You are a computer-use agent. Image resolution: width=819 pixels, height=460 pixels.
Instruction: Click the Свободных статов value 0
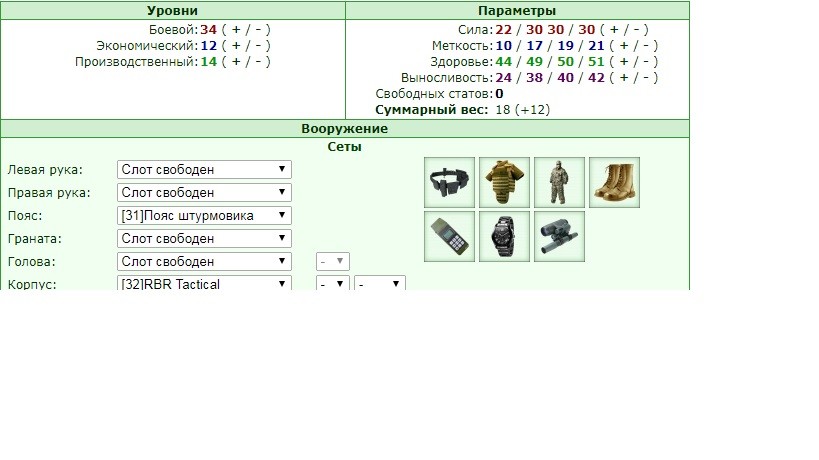(499, 94)
